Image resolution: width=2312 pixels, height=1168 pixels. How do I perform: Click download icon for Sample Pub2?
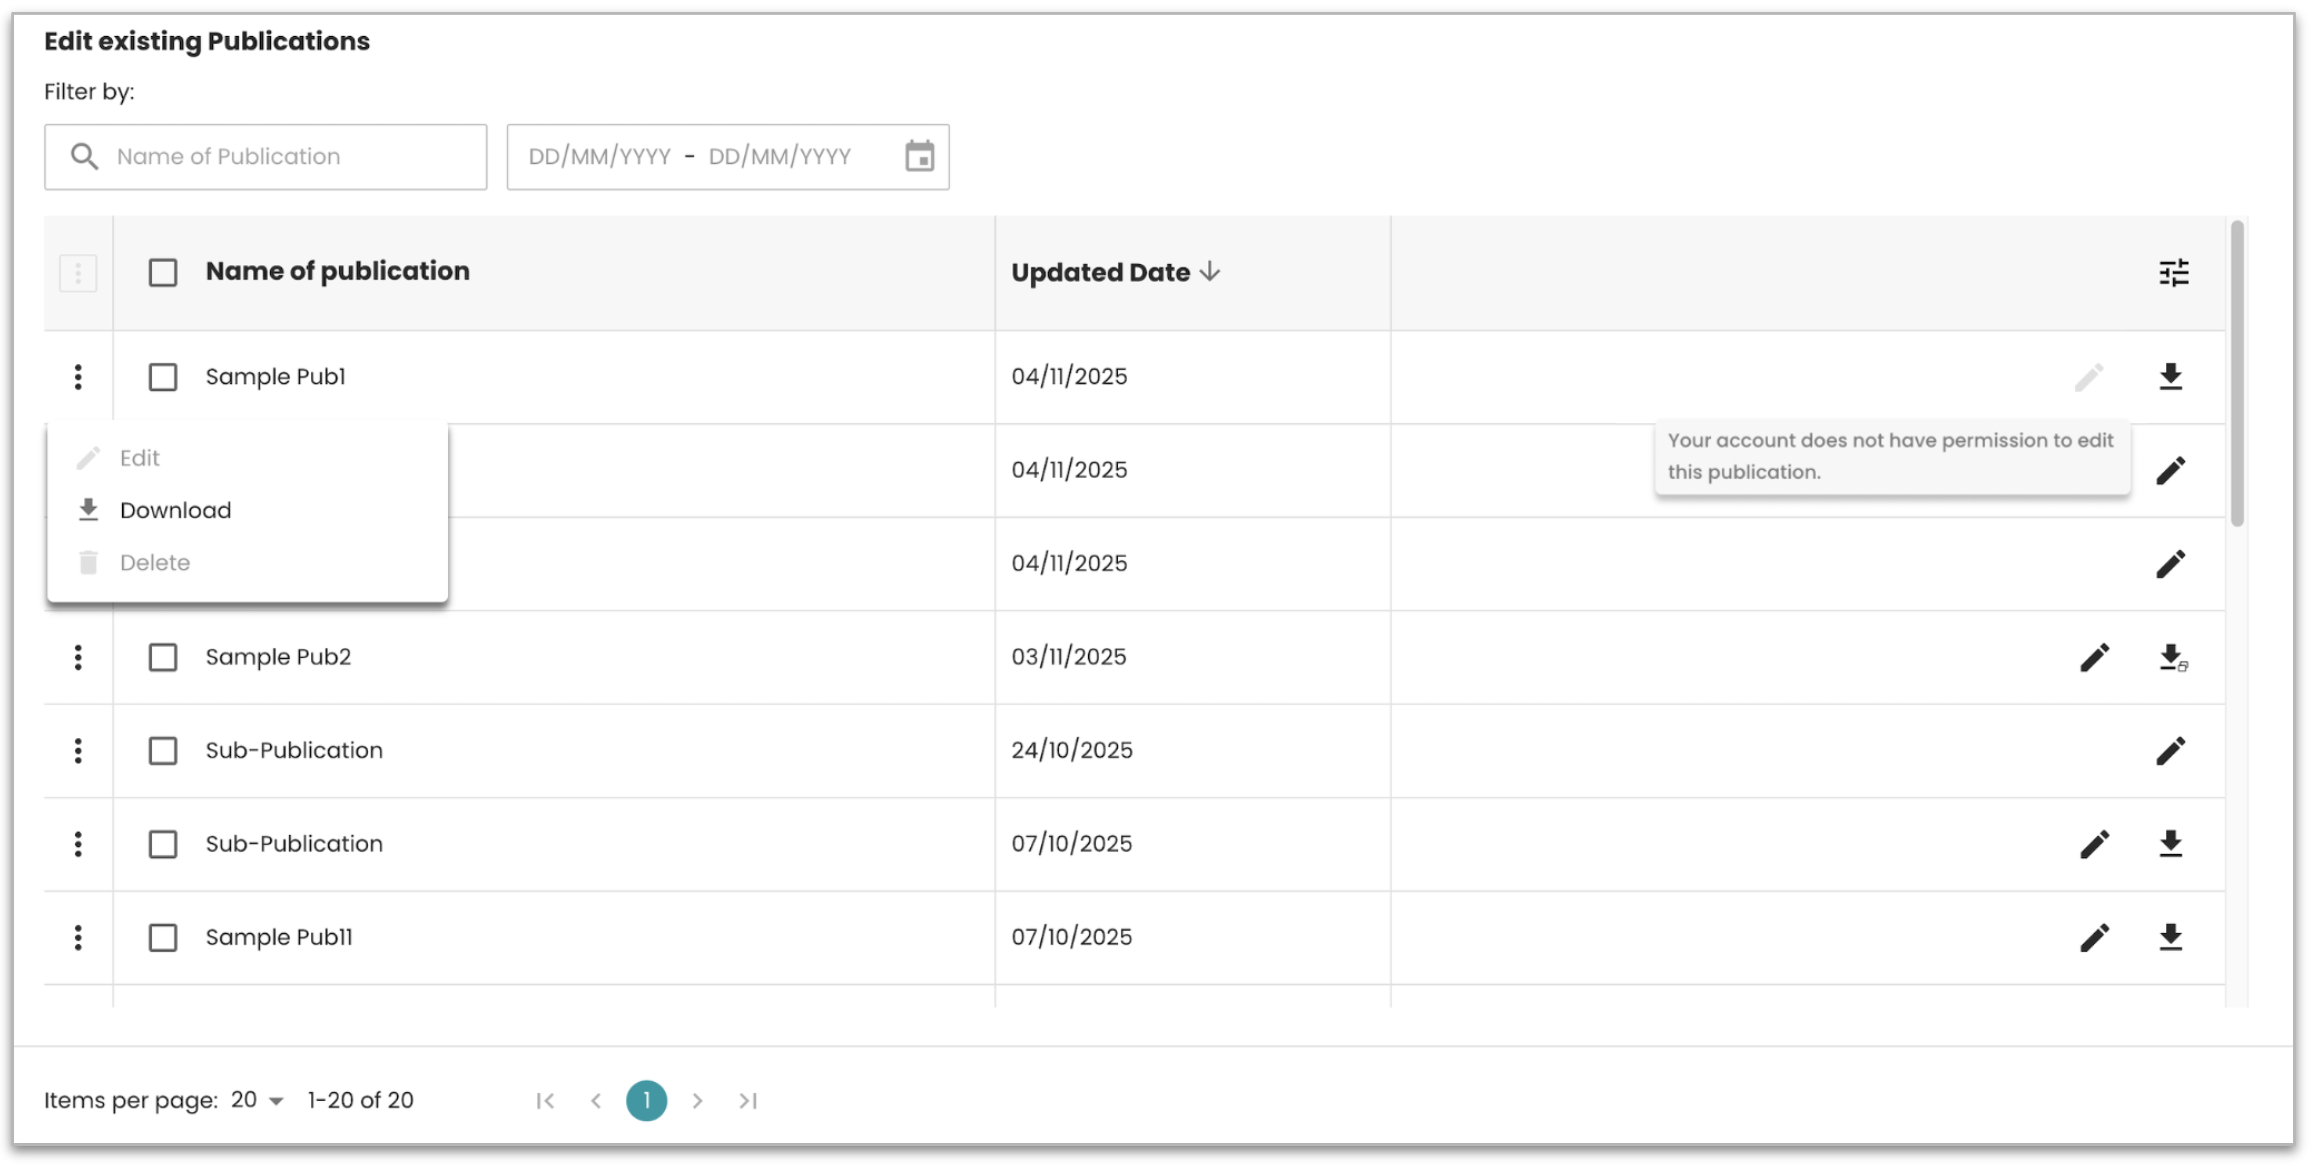[2171, 657]
